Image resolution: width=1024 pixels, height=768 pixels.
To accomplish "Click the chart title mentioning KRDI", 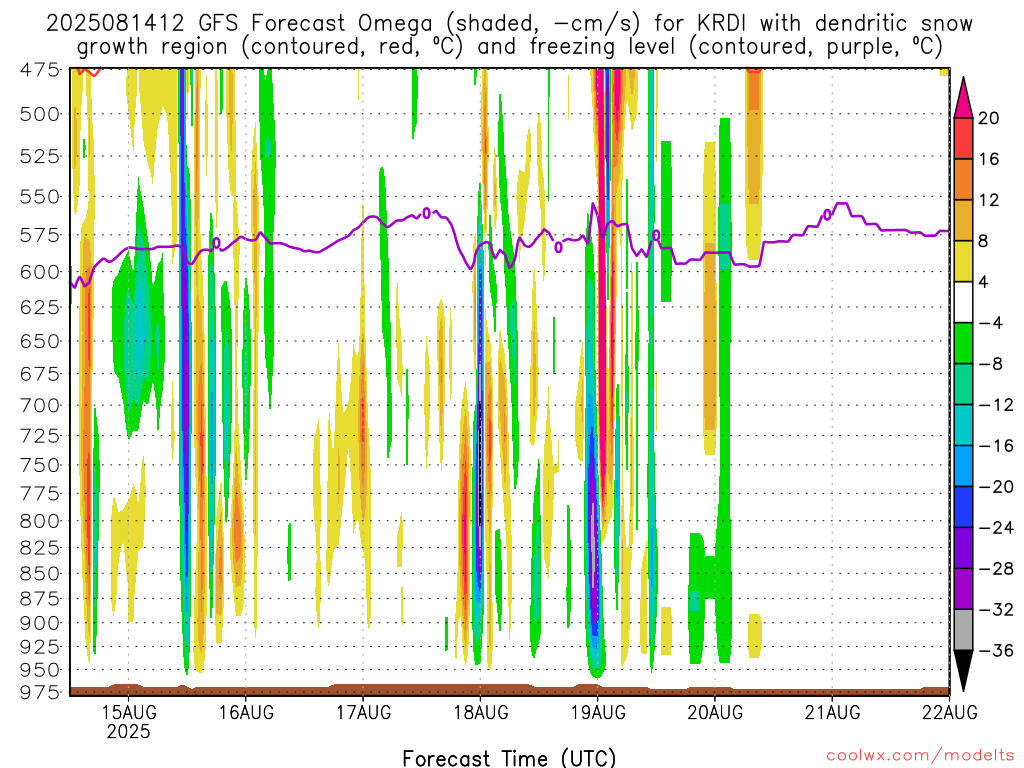I will (509, 35).
